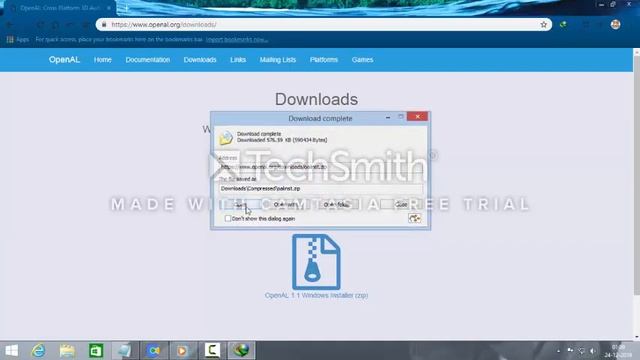The height and width of the screenshot is (360, 640).
Task: Click the padlock site info icon
Action: click(x=104, y=24)
